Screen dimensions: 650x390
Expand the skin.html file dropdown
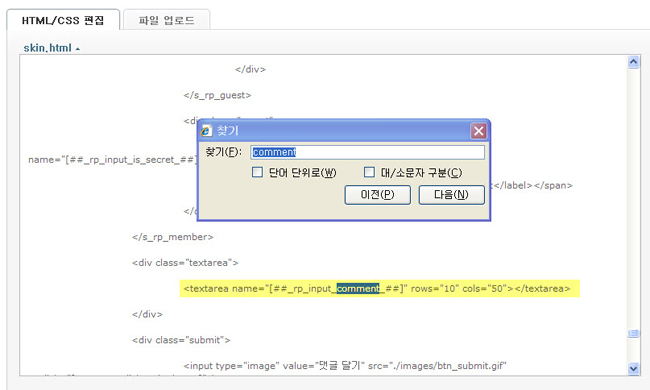[52, 48]
